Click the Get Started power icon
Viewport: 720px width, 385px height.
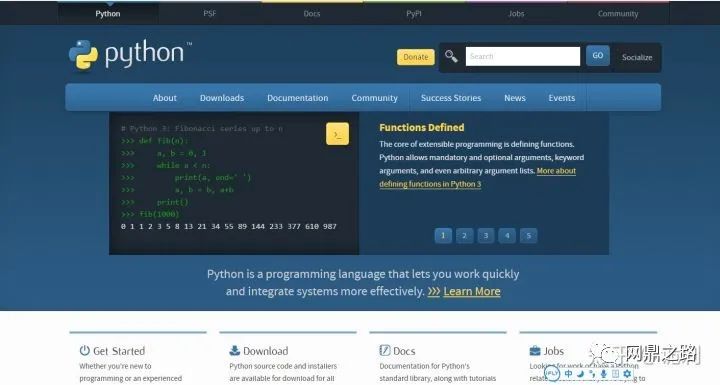coord(84,351)
